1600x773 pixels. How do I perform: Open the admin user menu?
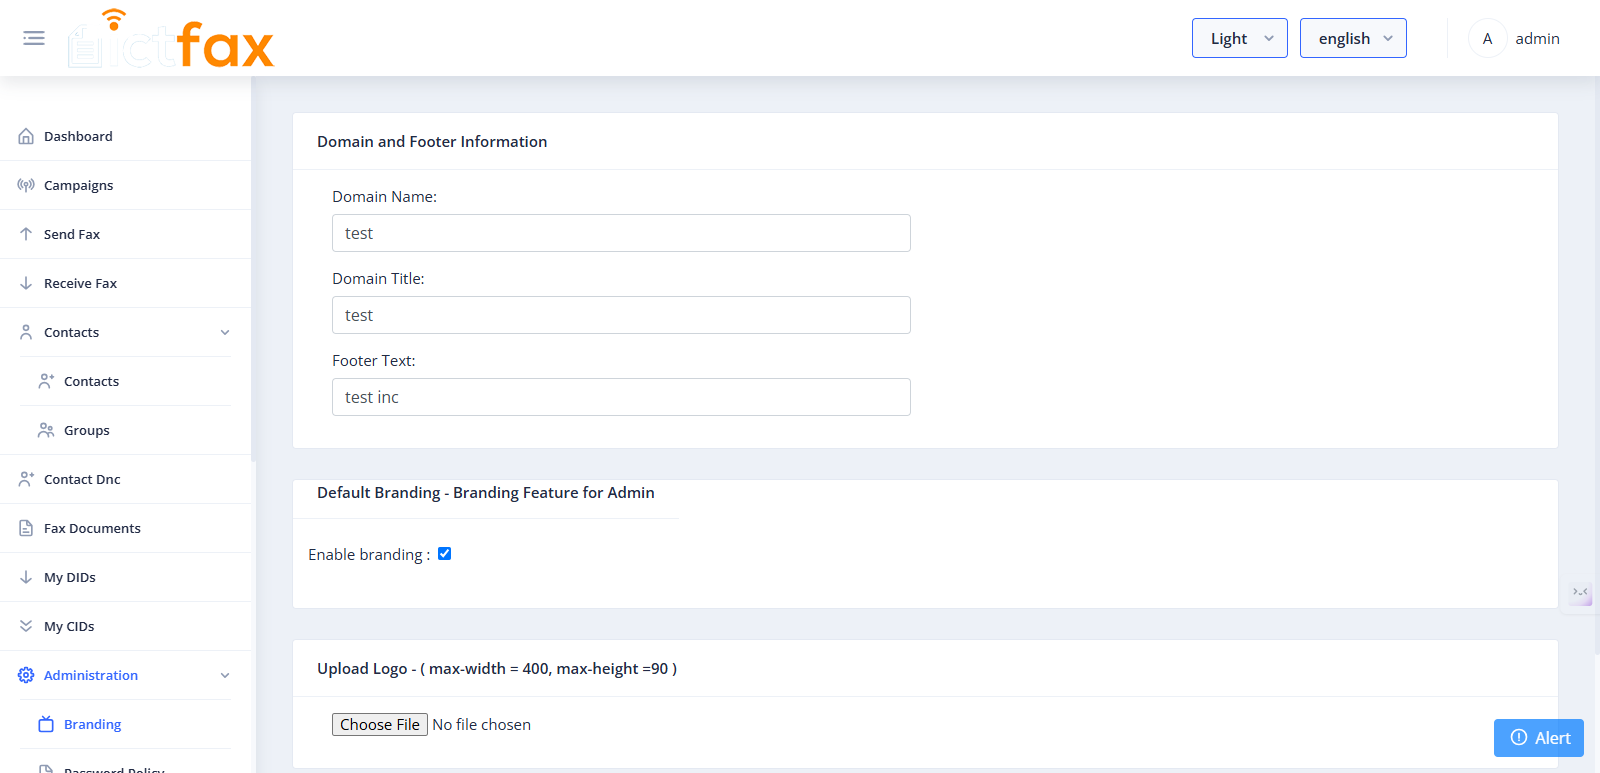click(x=1514, y=38)
